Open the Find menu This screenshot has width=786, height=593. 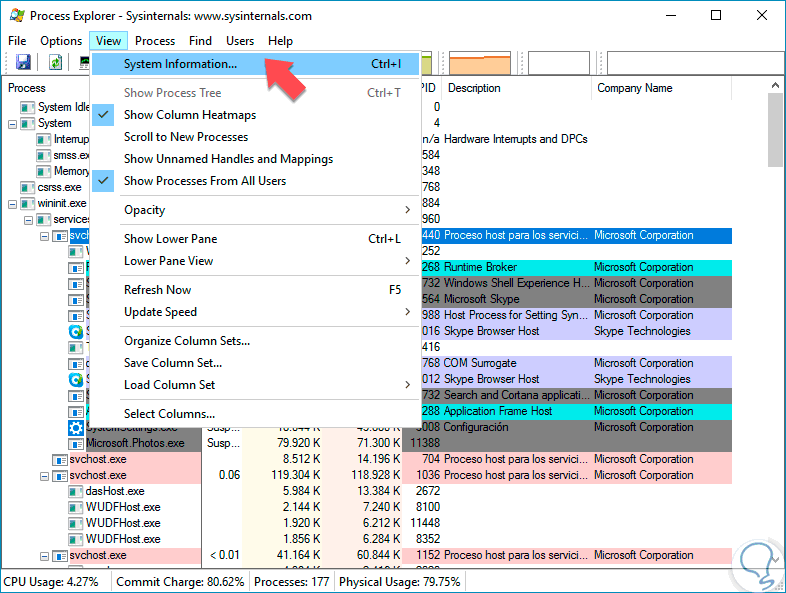tap(200, 41)
